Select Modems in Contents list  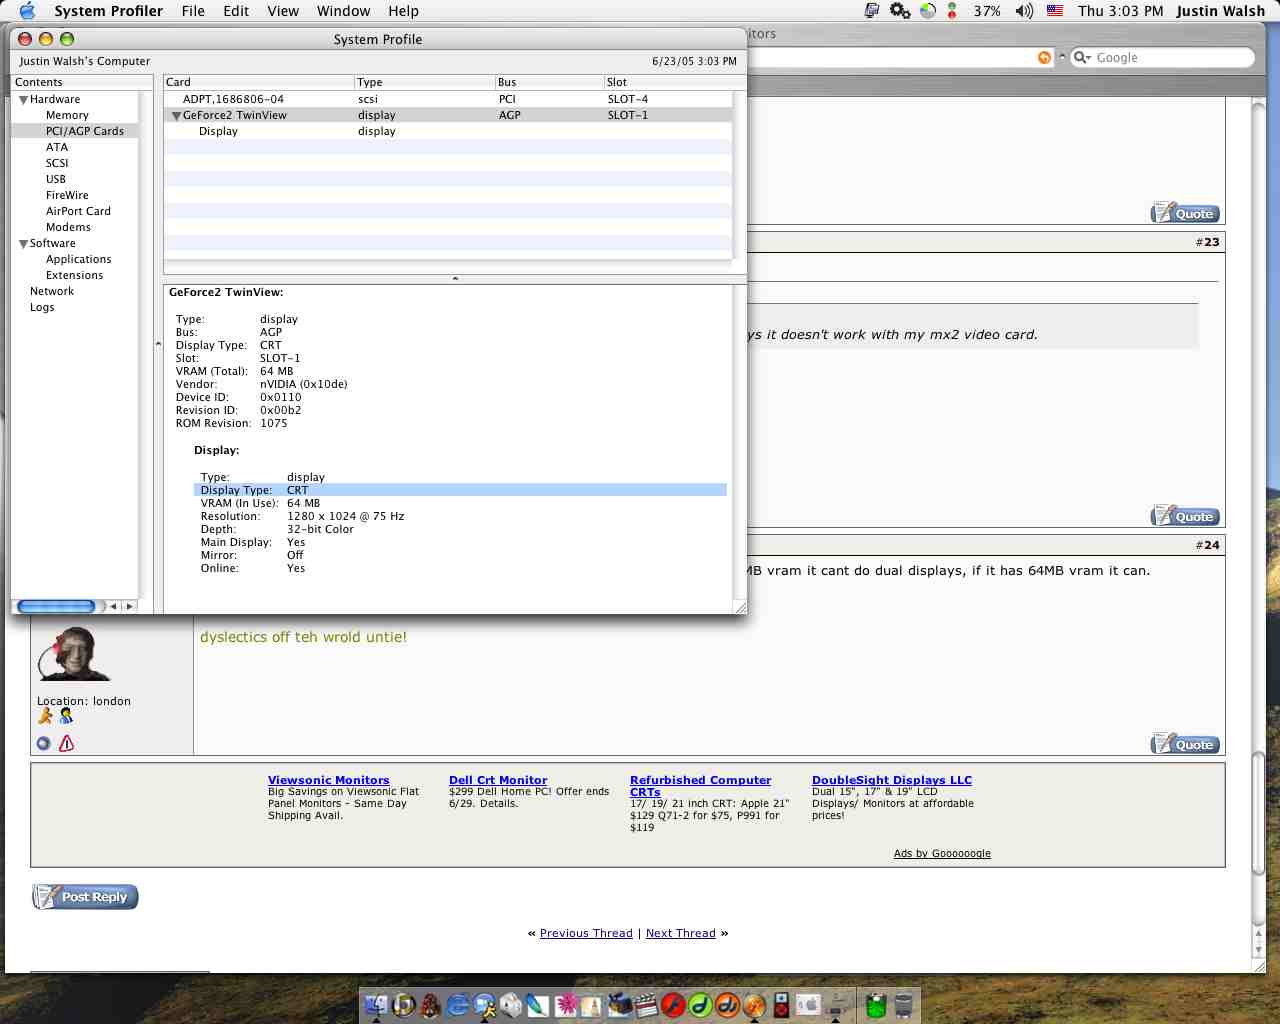68,227
